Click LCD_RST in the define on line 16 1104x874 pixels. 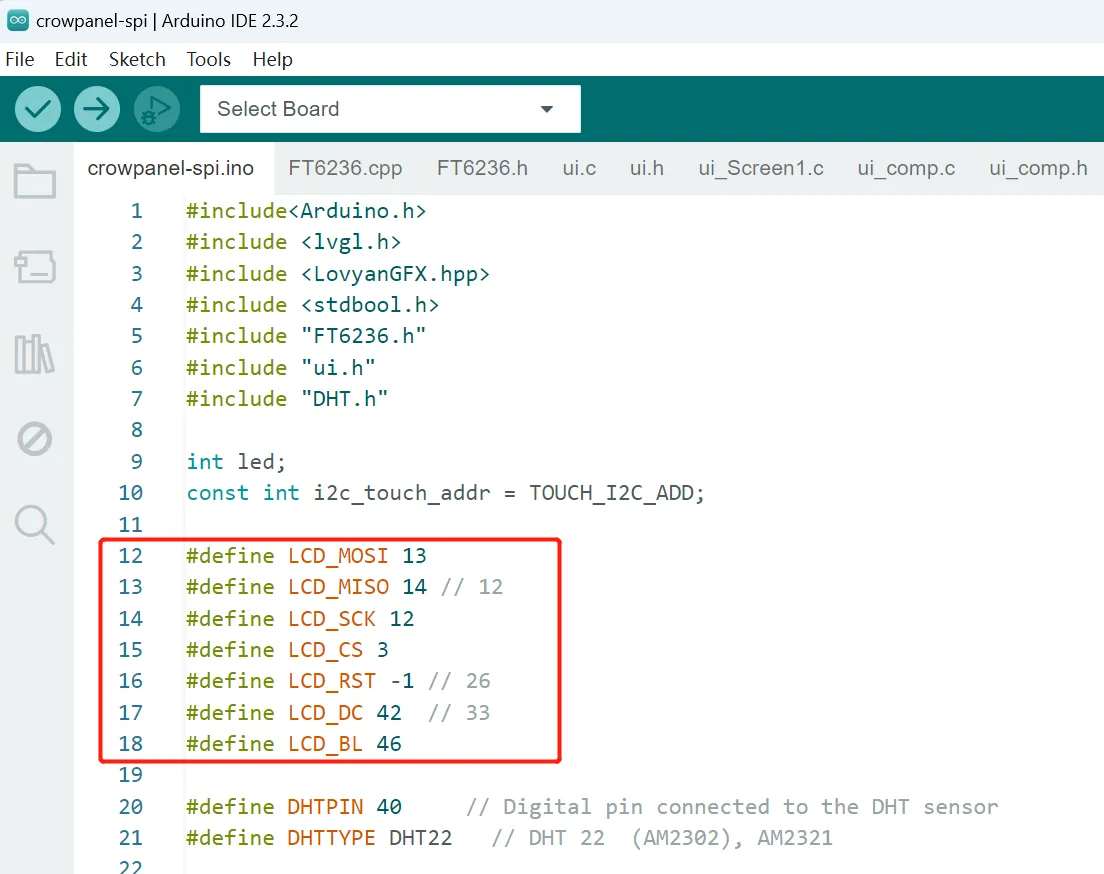[x=332, y=681]
